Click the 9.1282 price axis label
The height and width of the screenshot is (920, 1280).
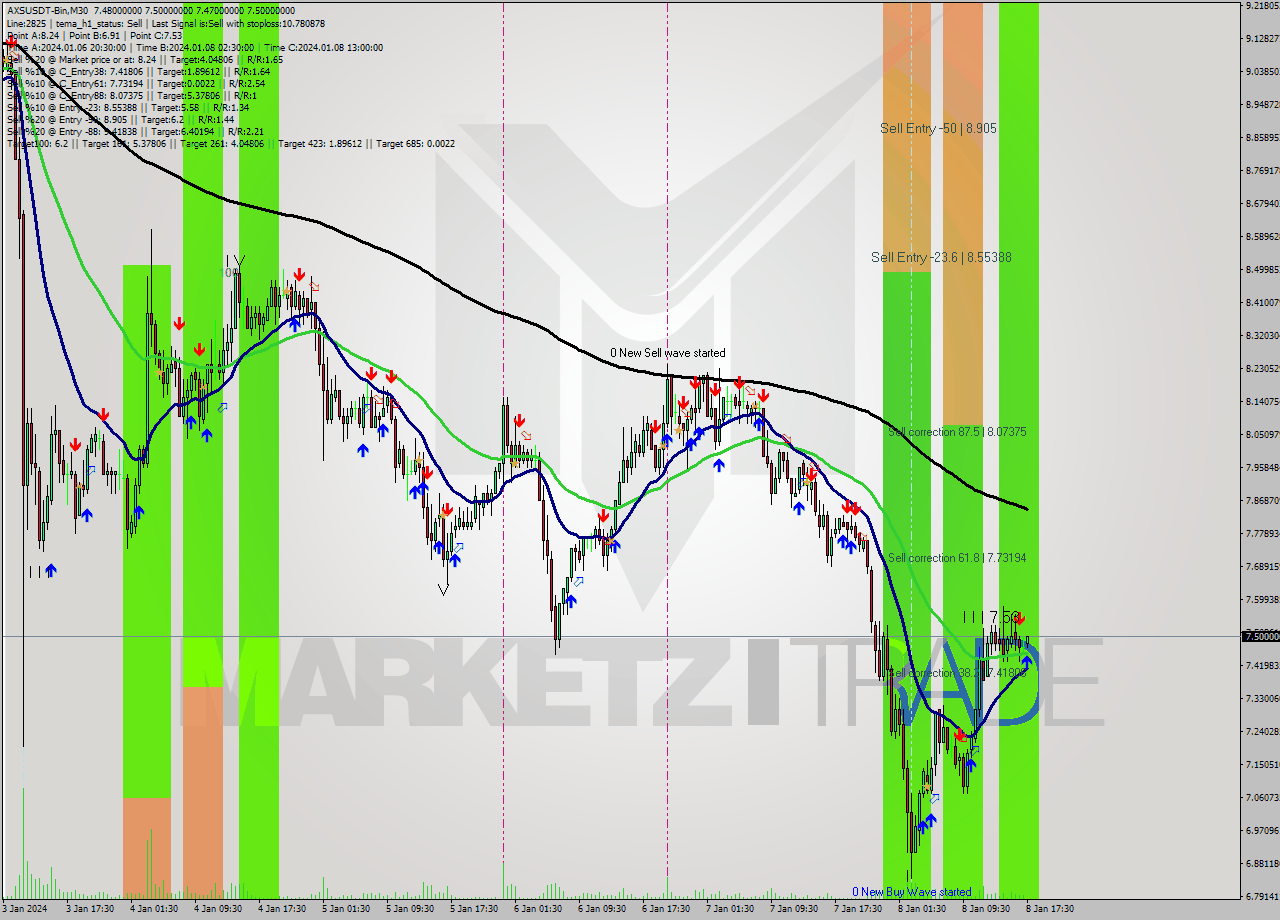pos(1263,38)
